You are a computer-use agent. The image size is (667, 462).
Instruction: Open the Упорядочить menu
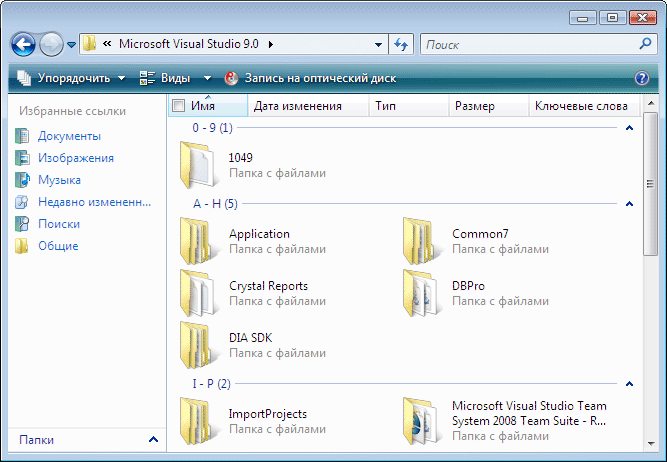click(71, 78)
